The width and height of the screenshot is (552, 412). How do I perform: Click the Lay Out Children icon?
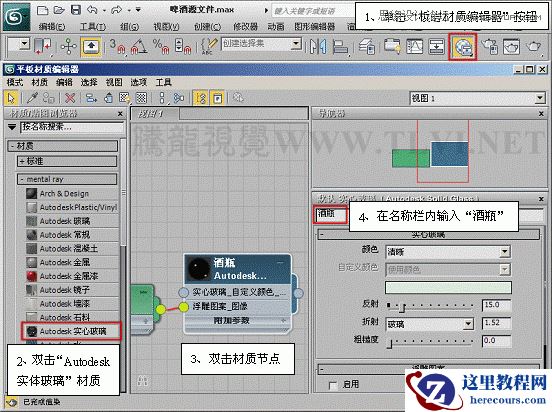[x=179, y=98]
